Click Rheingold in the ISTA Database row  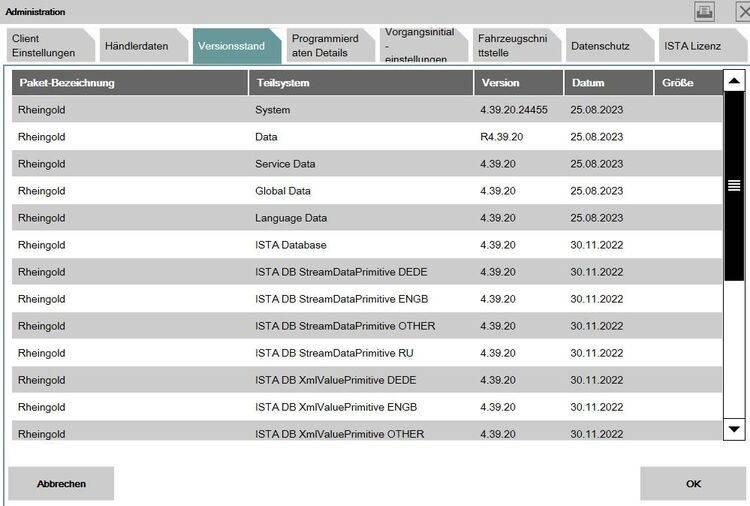tap(42, 245)
